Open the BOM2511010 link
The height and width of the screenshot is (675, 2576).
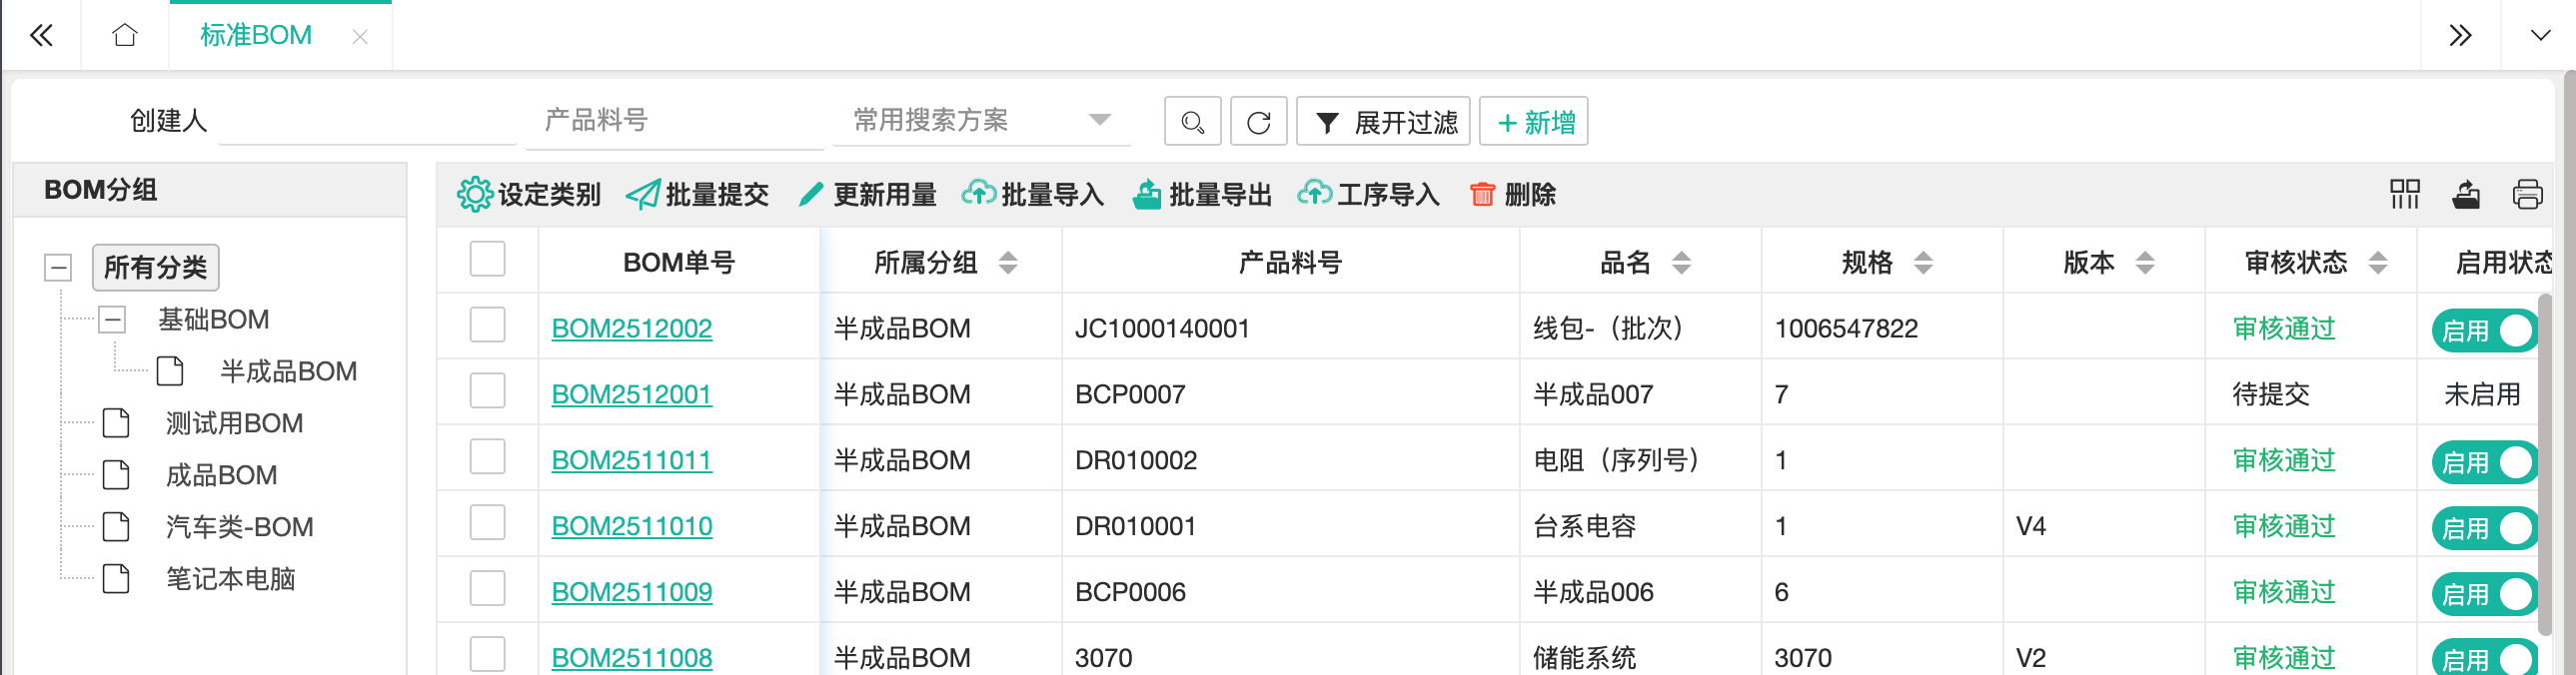click(631, 526)
